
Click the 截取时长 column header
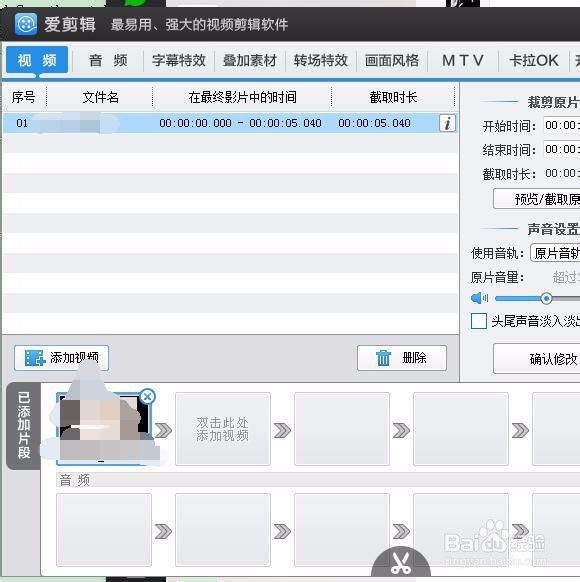point(393,97)
